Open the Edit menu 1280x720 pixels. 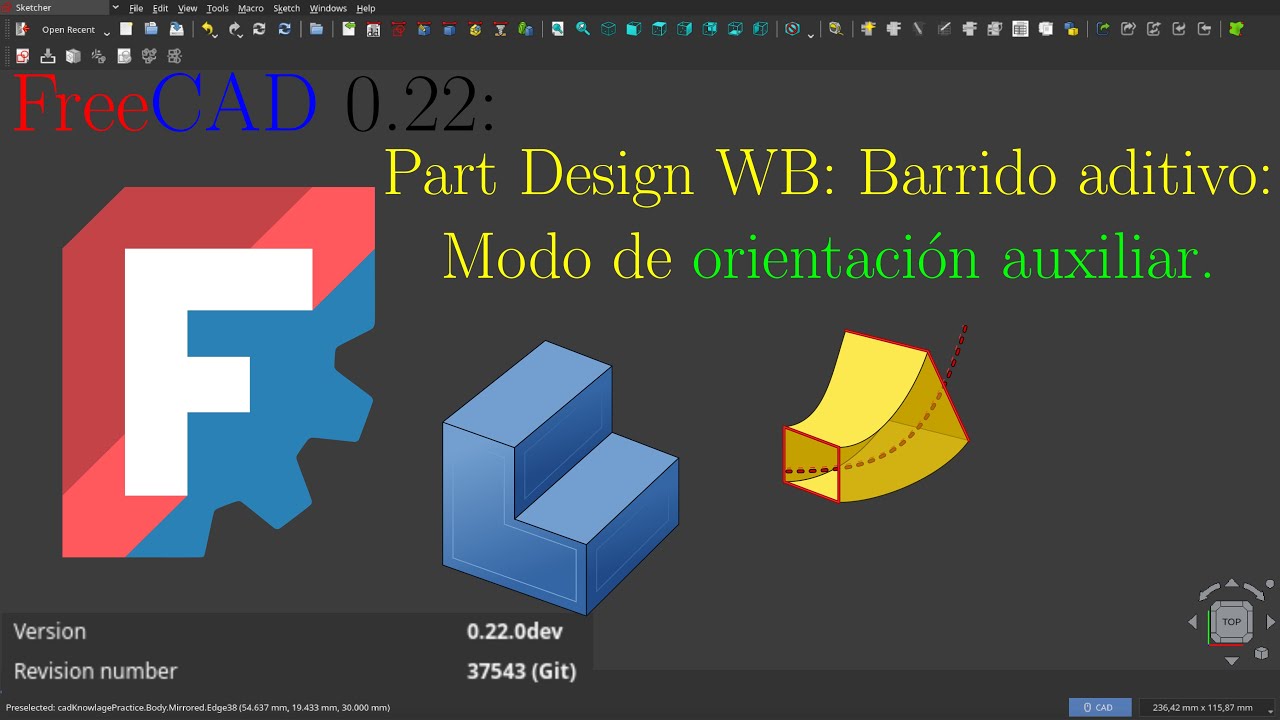(x=160, y=8)
